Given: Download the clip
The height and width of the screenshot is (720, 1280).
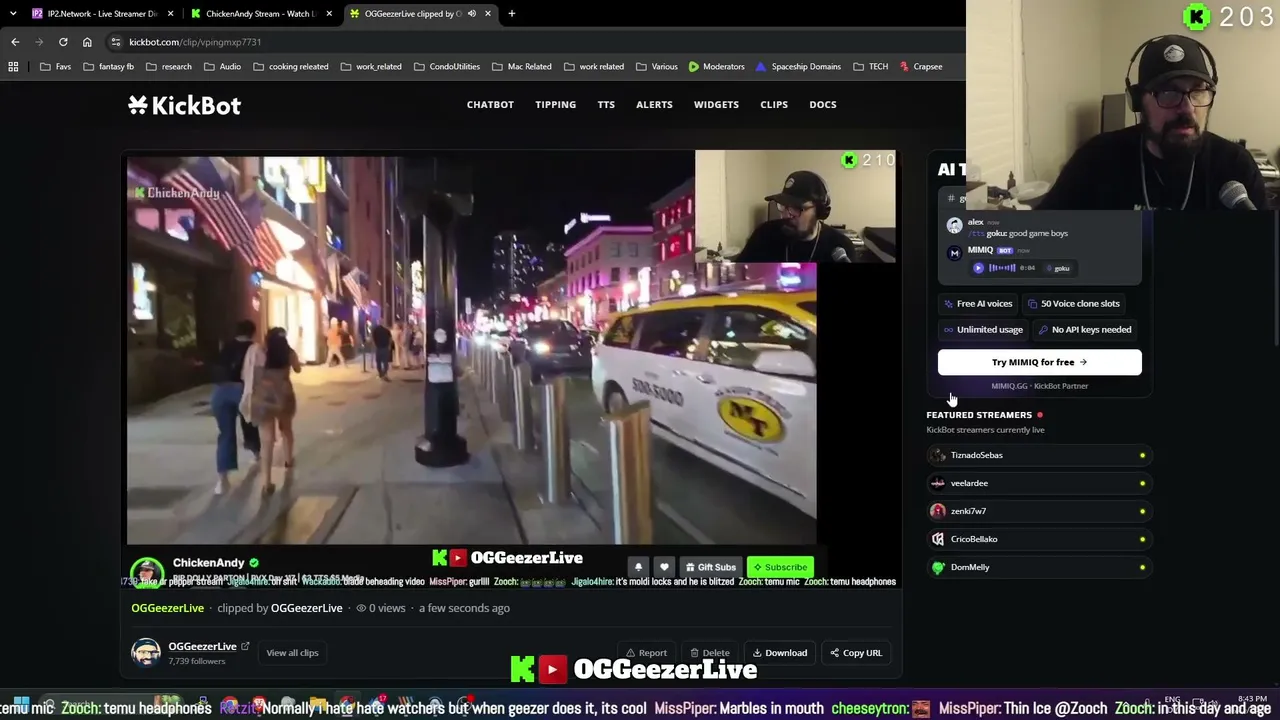Looking at the screenshot, I should point(780,653).
